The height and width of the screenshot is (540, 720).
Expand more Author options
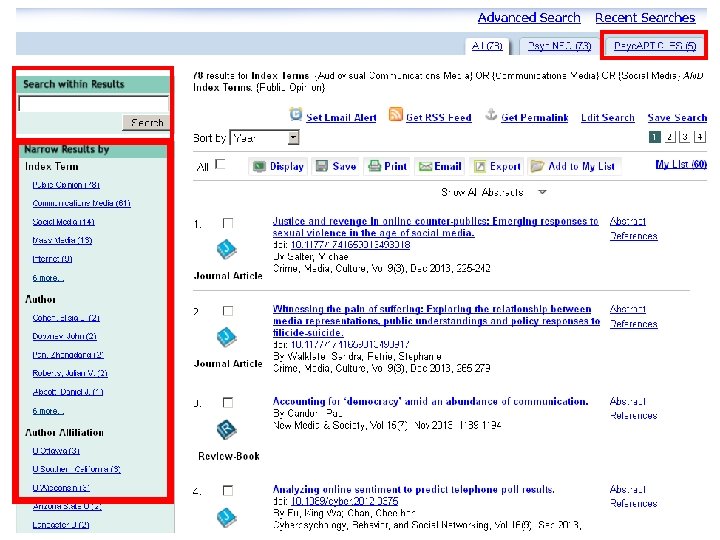click(x=48, y=411)
